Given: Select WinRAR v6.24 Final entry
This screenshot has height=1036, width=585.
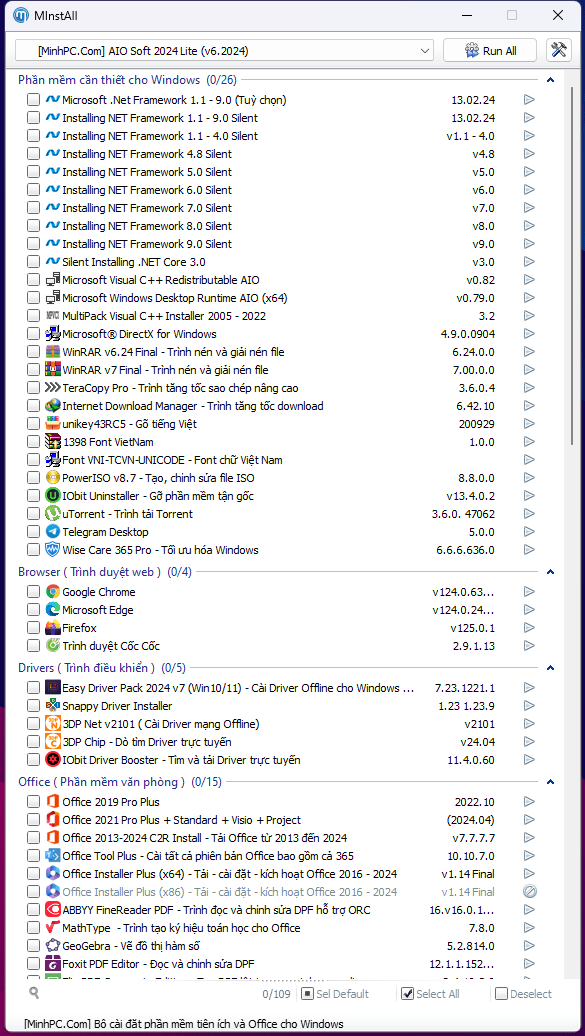Looking at the screenshot, I should point(173,352).
